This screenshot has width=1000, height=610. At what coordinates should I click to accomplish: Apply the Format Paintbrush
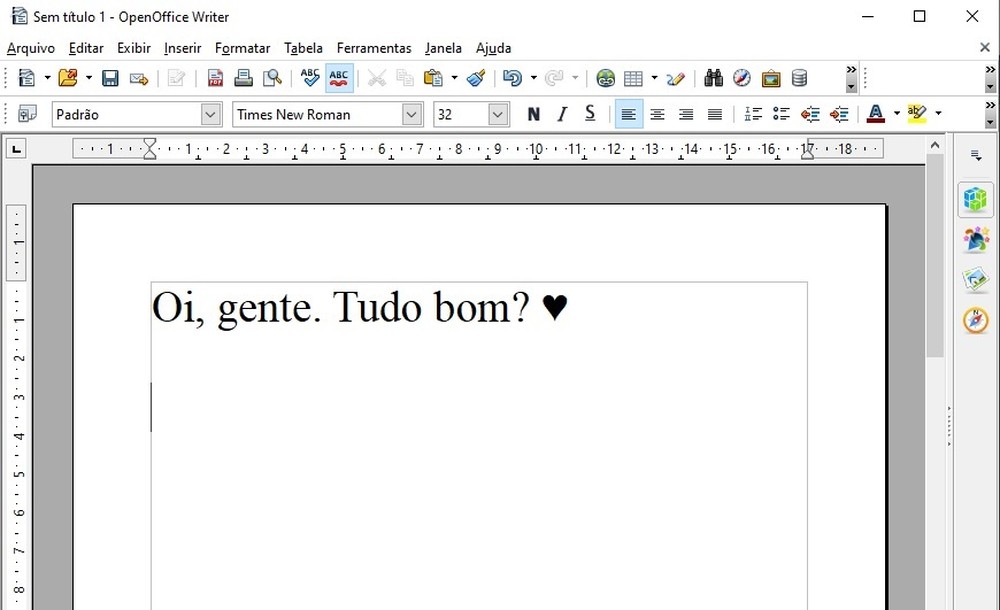475,77
